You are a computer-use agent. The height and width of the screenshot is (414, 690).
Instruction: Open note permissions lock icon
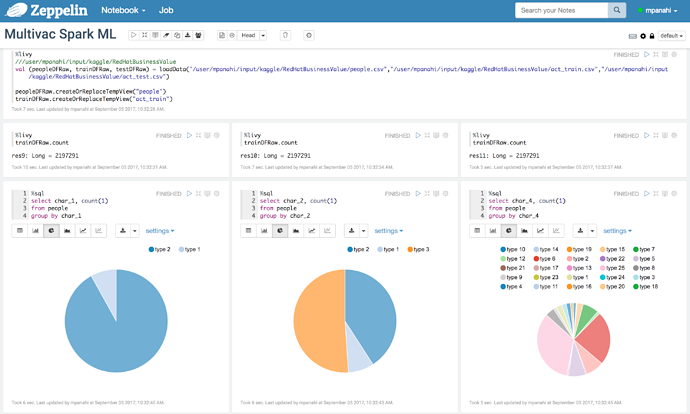[652, 36]
